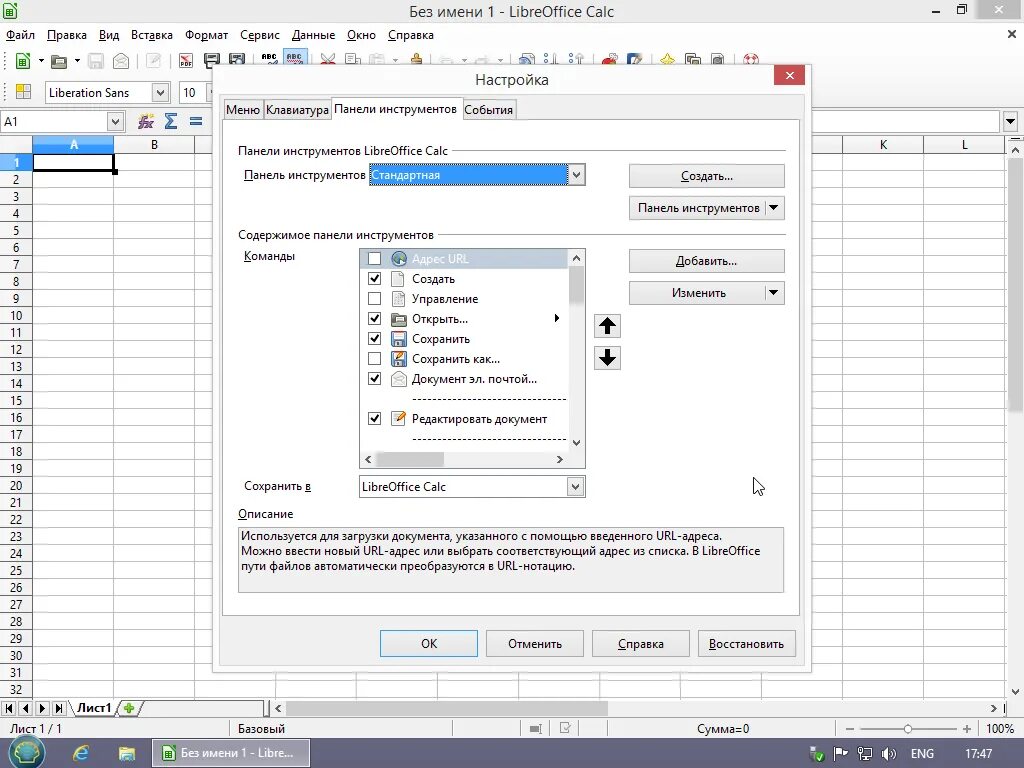Viewport: 1024px width, 768px height.
Task: Click the zoom slider handle in the status bar
Action: coord(908,728)
